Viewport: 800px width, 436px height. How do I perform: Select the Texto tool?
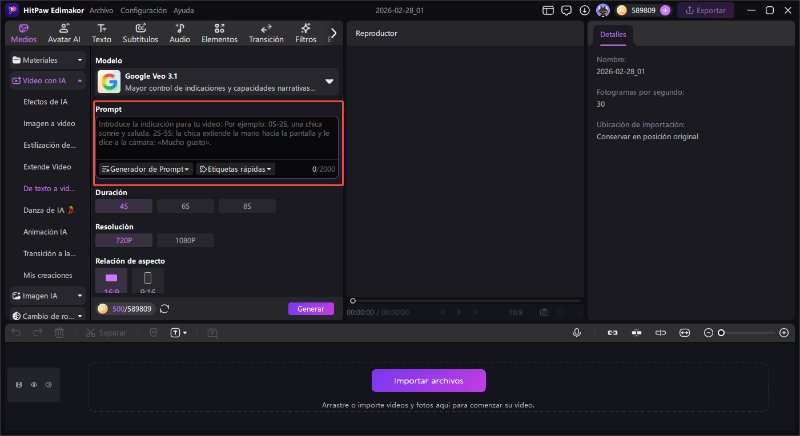coord(102,33)
